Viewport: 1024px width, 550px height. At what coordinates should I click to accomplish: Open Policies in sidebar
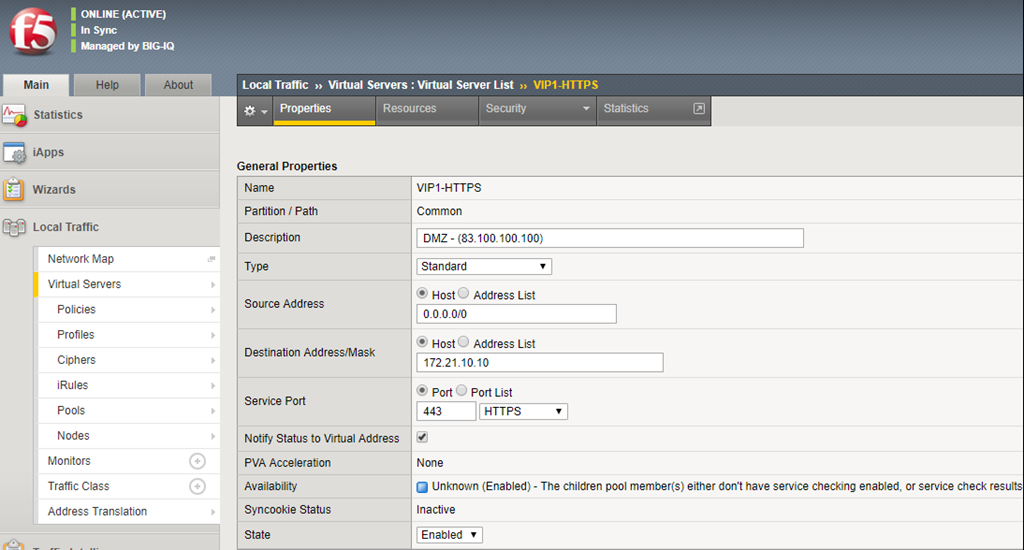click(76, 310)
